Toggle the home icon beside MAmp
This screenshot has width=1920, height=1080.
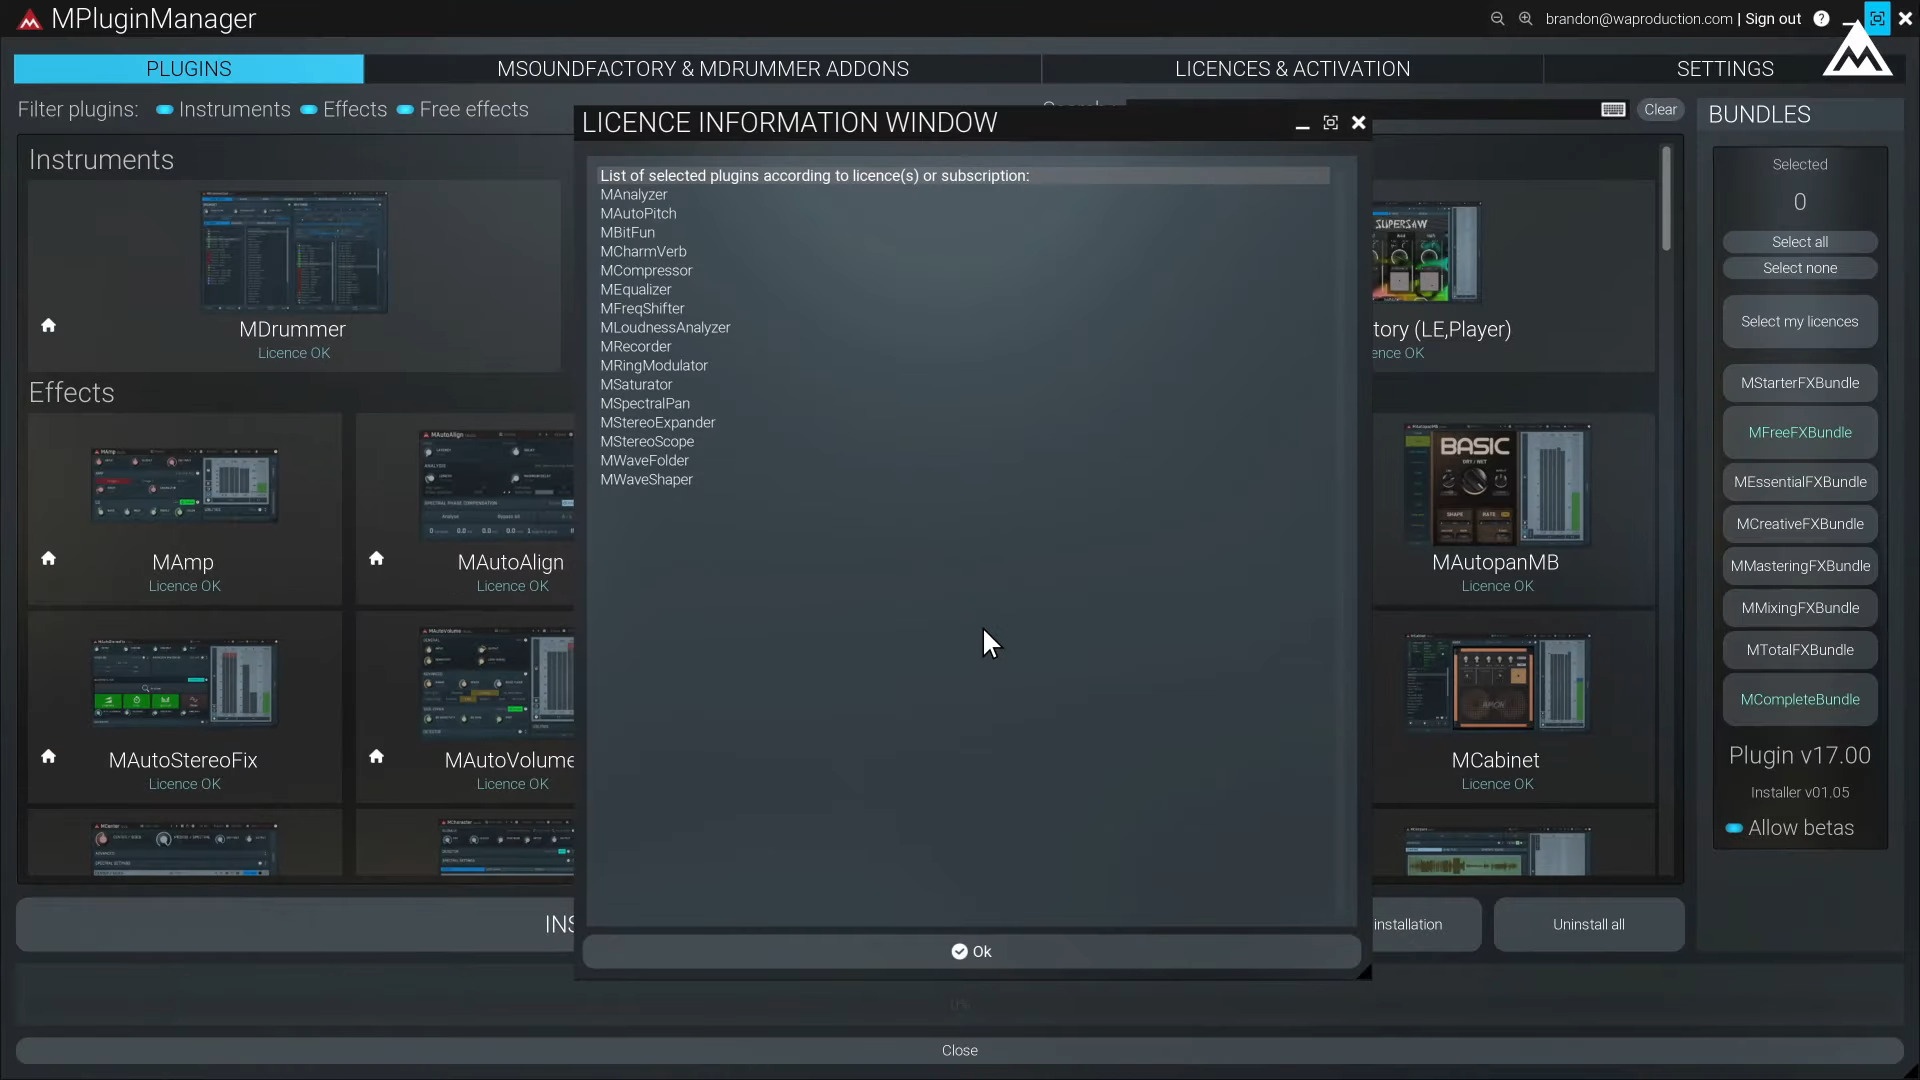pos(48,558)
